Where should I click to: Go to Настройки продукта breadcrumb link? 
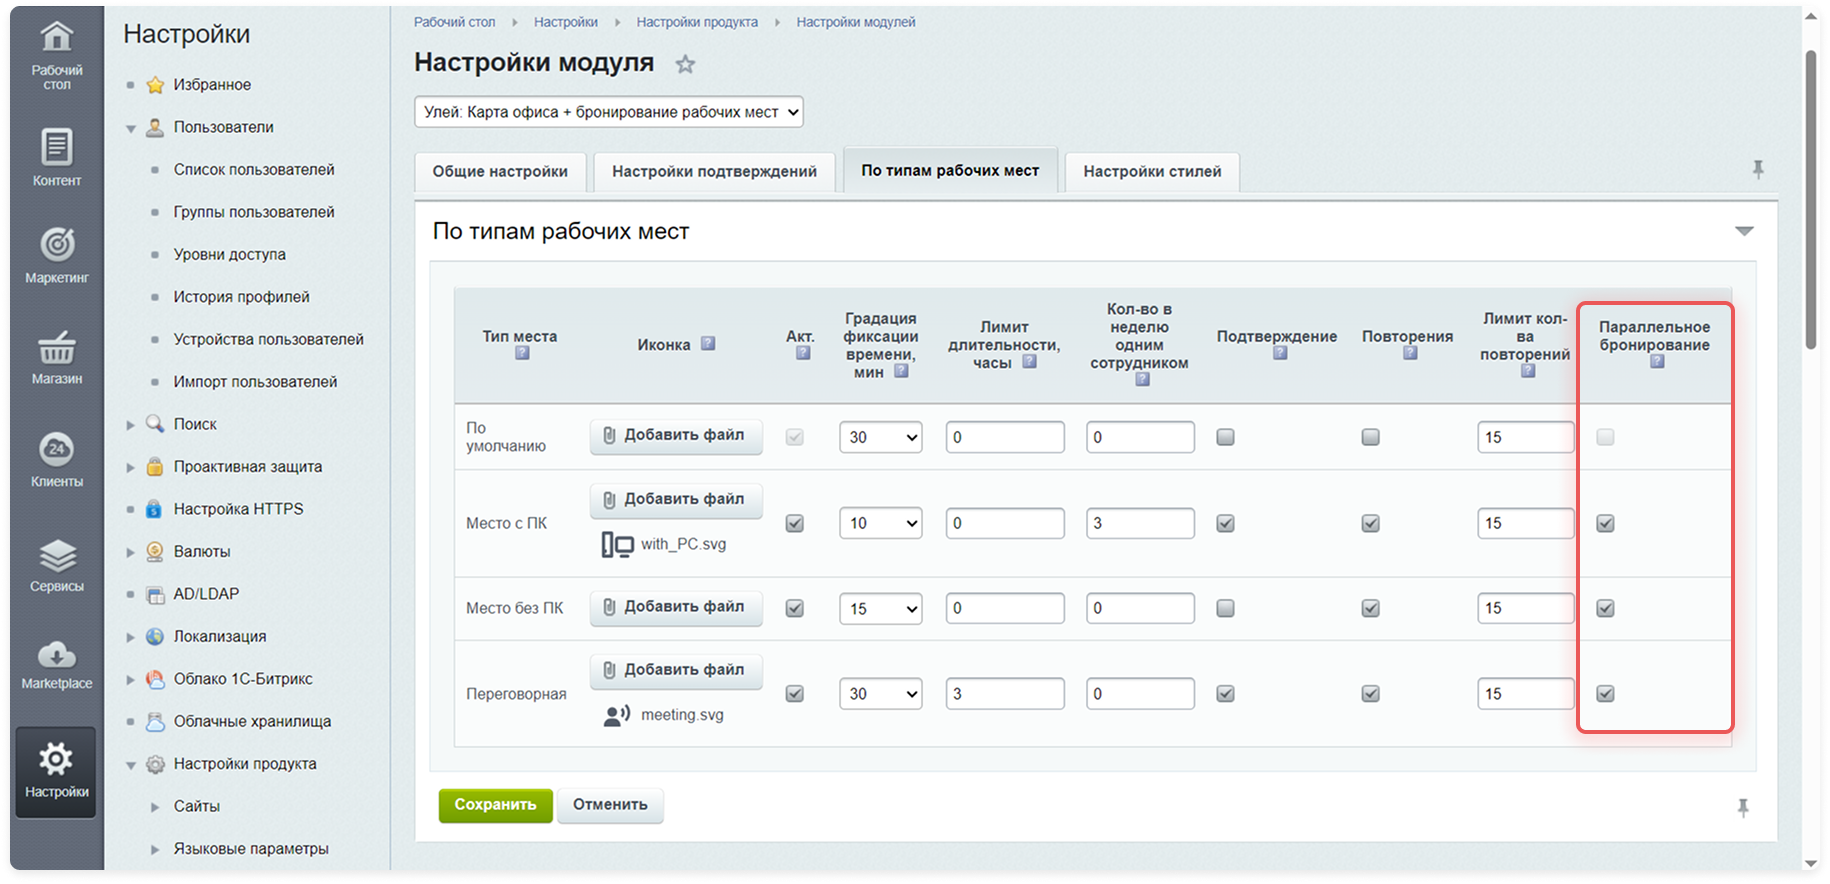(697, 22)
